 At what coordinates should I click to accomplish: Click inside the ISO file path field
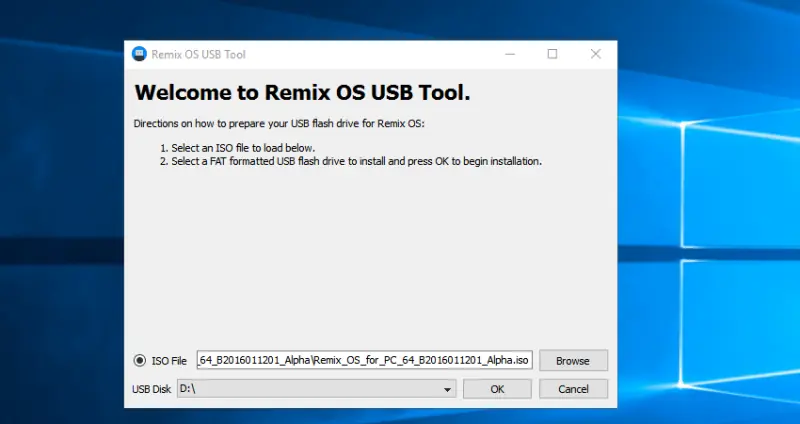click(365, 360)
